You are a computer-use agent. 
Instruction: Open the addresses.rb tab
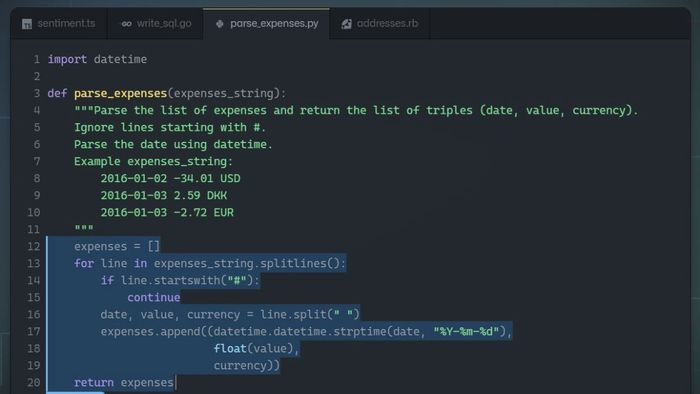pos(380,24)
